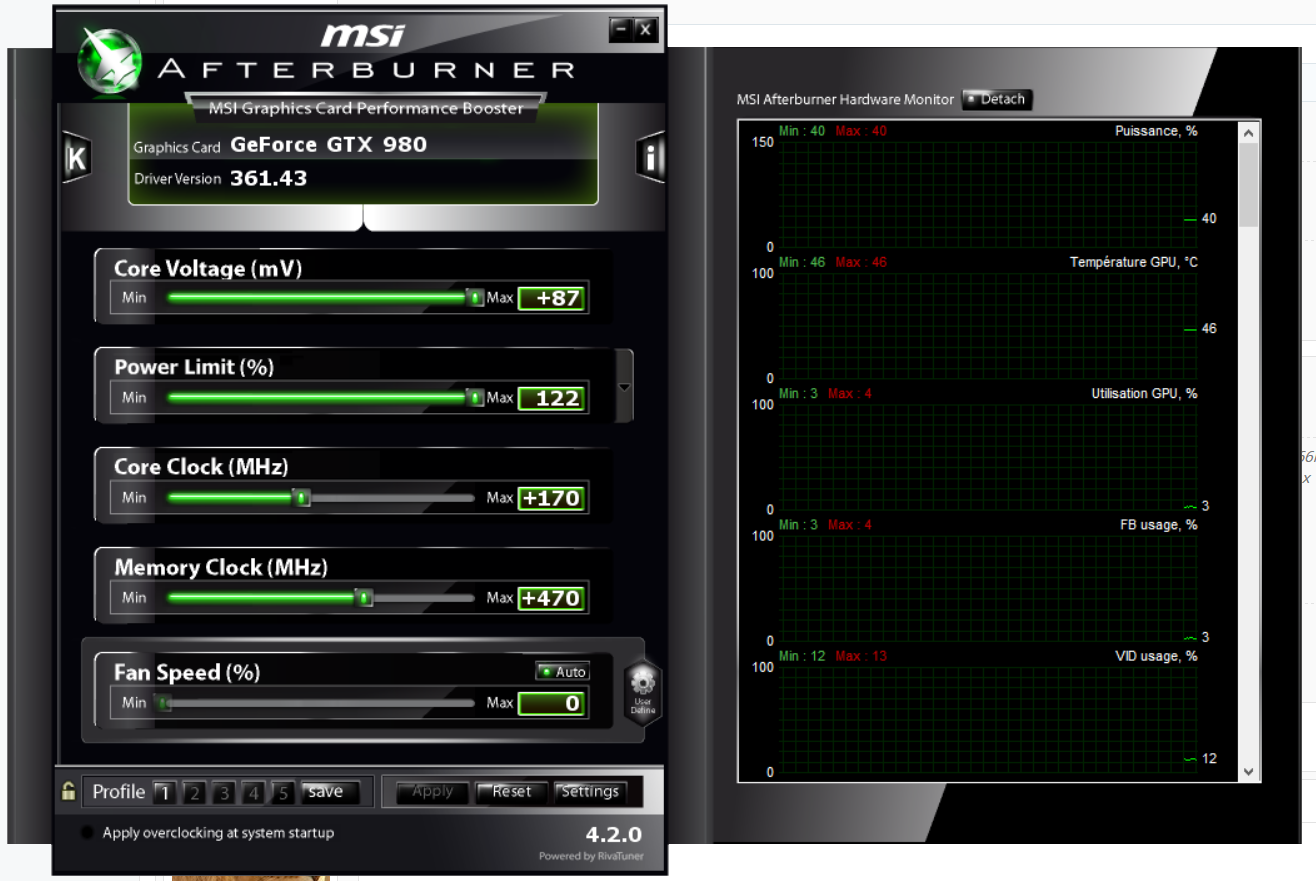Click the Core Voltage slider handle
This screenshot has width=1316, height=881.
476,298
